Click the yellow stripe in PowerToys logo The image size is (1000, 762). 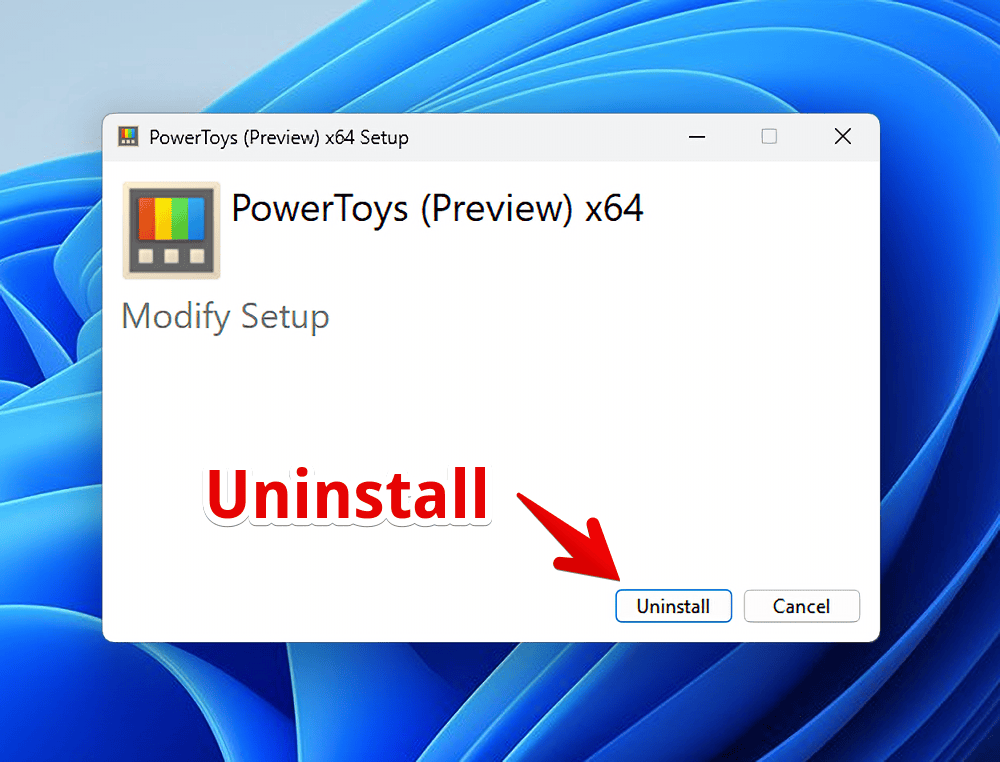click(163, 219)
